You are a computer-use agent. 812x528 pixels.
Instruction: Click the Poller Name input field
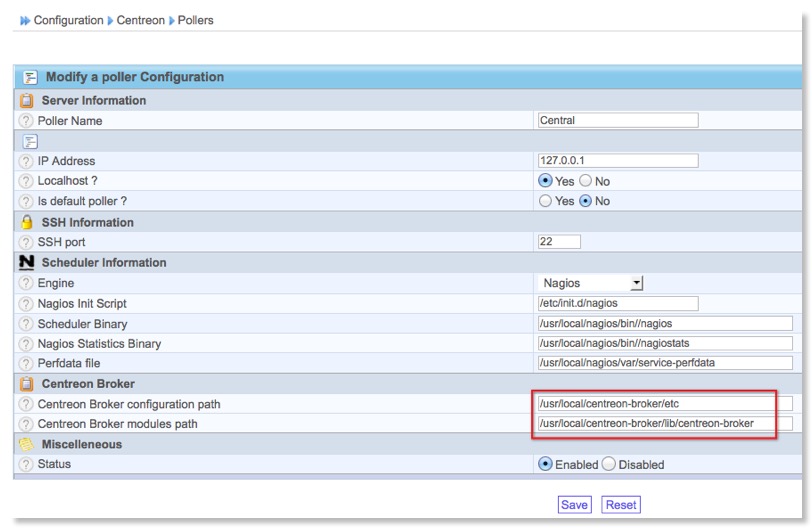(617, 121)
